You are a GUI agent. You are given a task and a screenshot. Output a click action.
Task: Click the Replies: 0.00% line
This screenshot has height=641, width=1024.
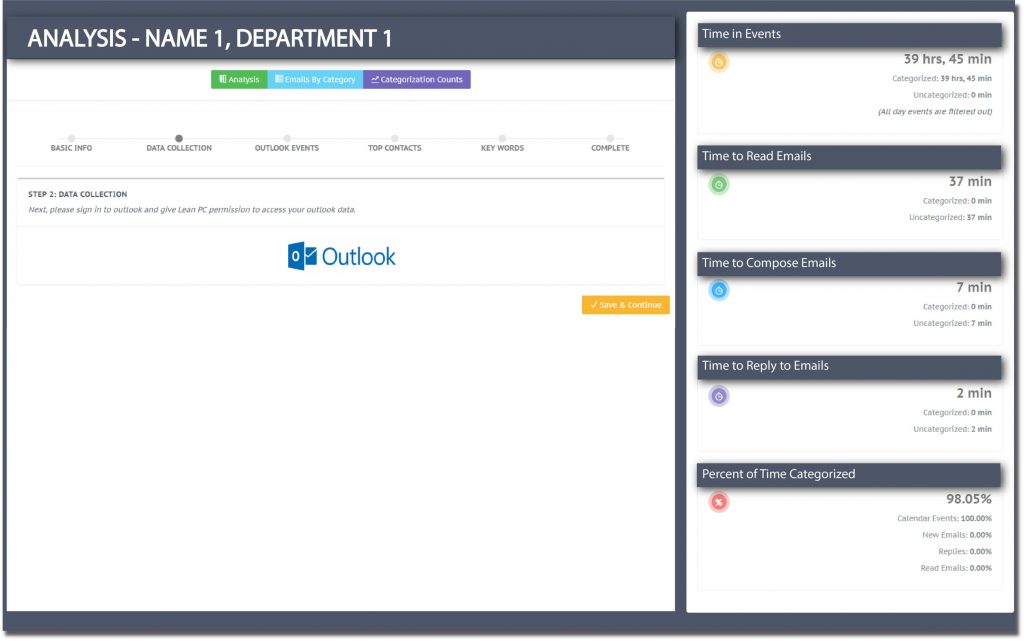pos(965,552)
